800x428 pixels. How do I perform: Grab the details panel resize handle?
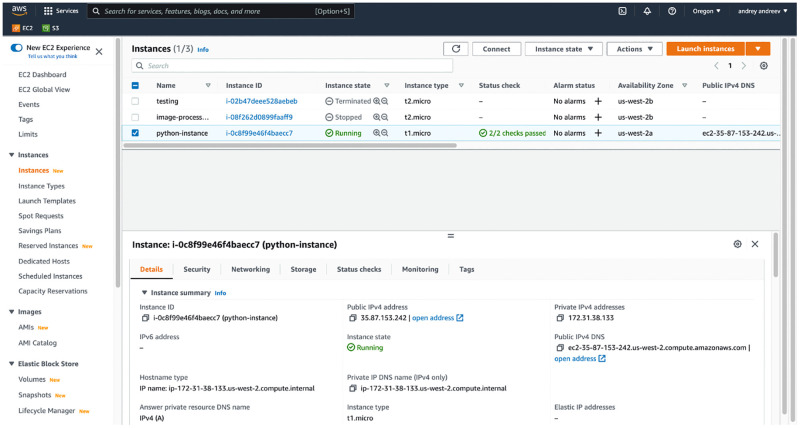(451, 236)
